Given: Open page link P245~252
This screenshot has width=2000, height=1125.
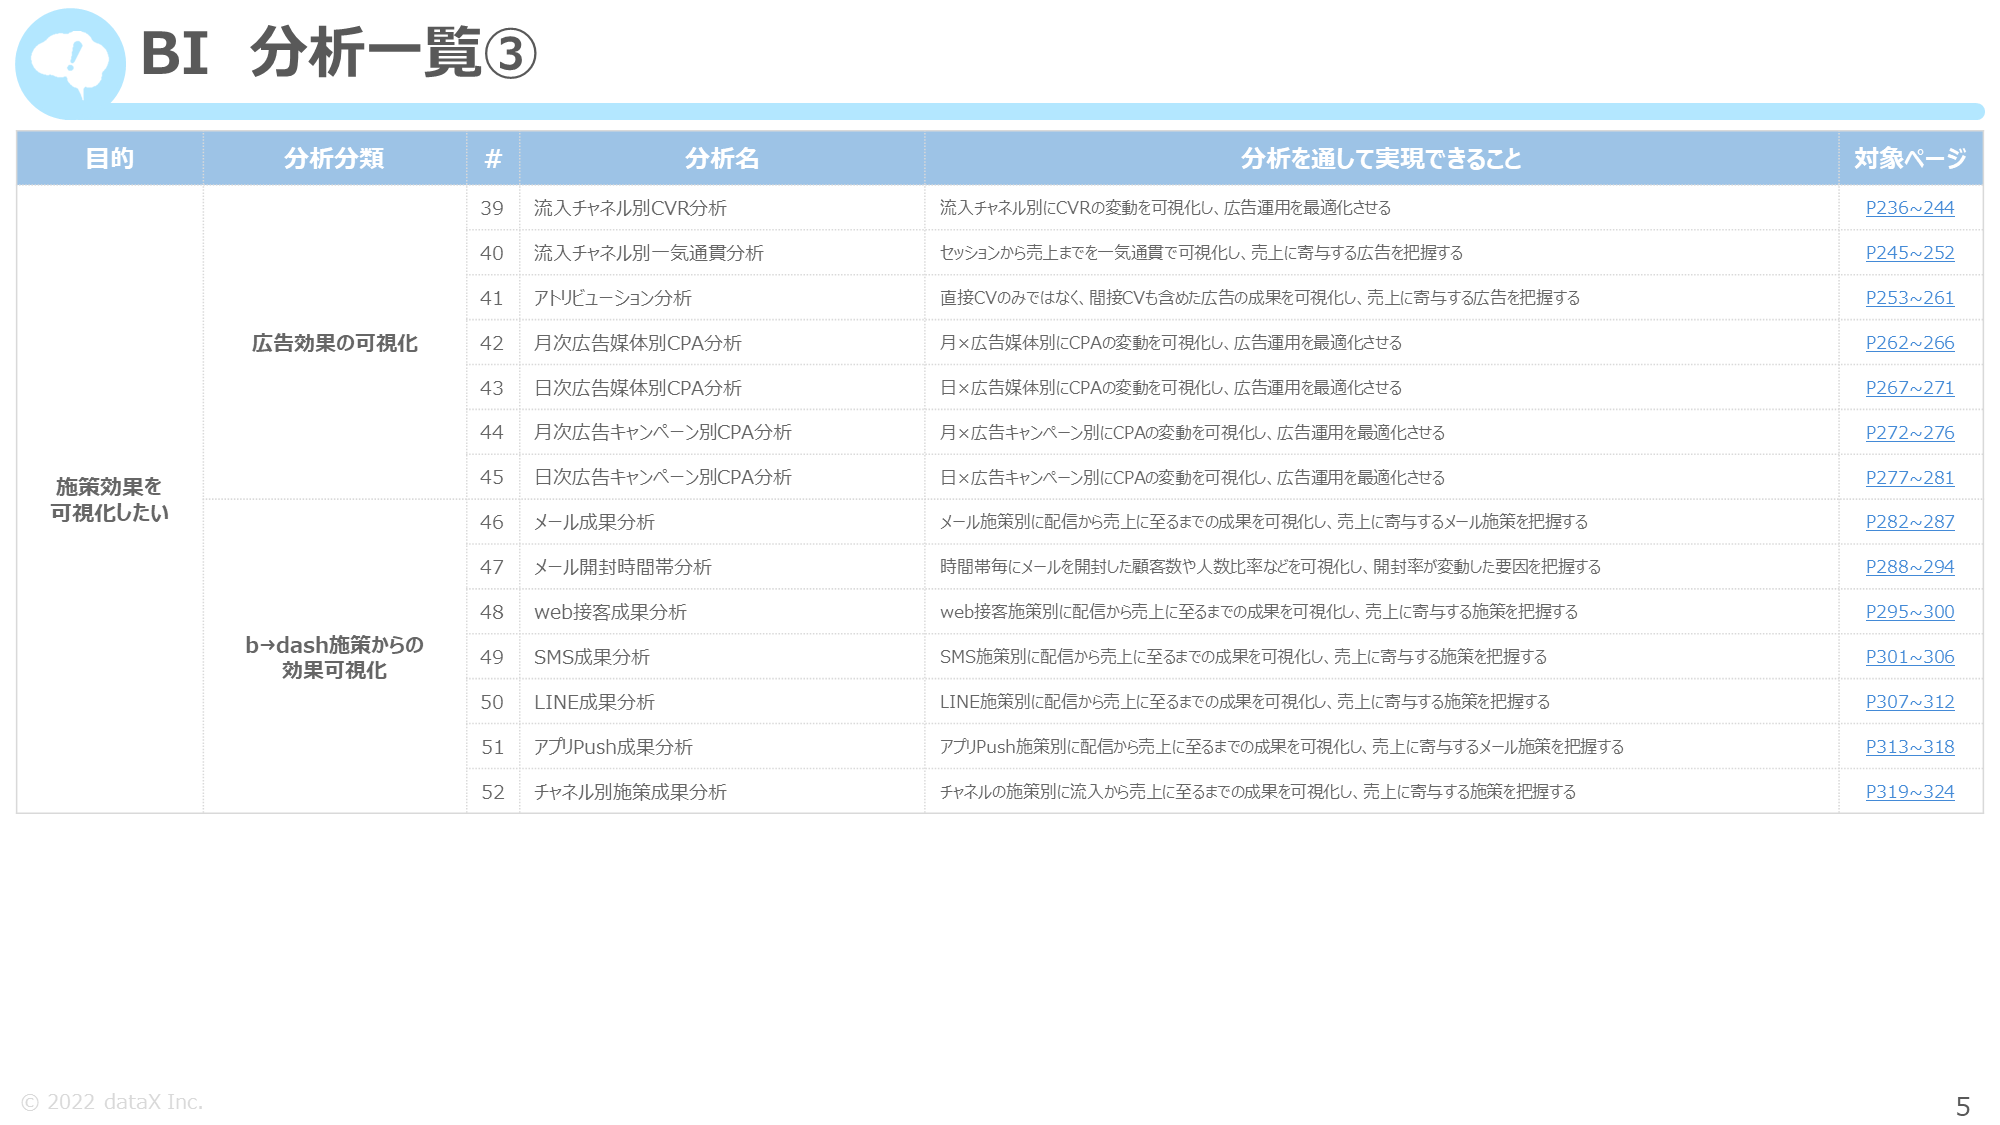Looking at the screenshot, I should tap(1909, 253).
